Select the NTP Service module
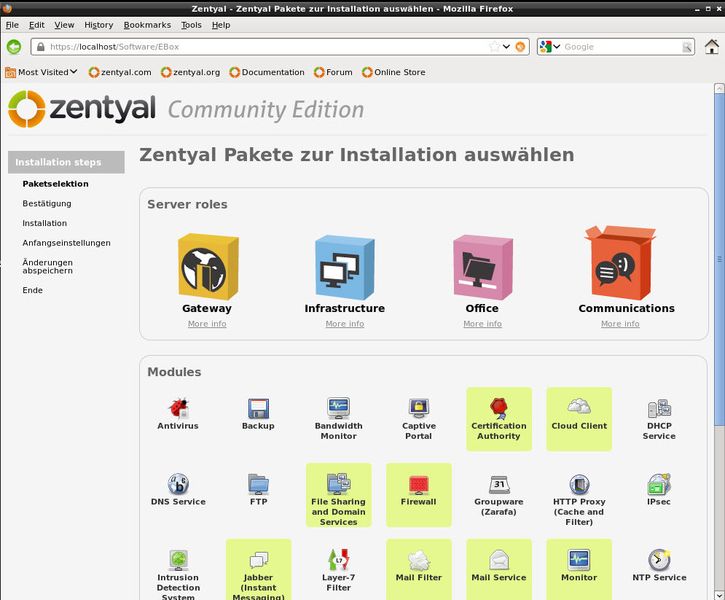Image resolution: width=725 pixels, height=600 pixels. [x=659, y=566]
